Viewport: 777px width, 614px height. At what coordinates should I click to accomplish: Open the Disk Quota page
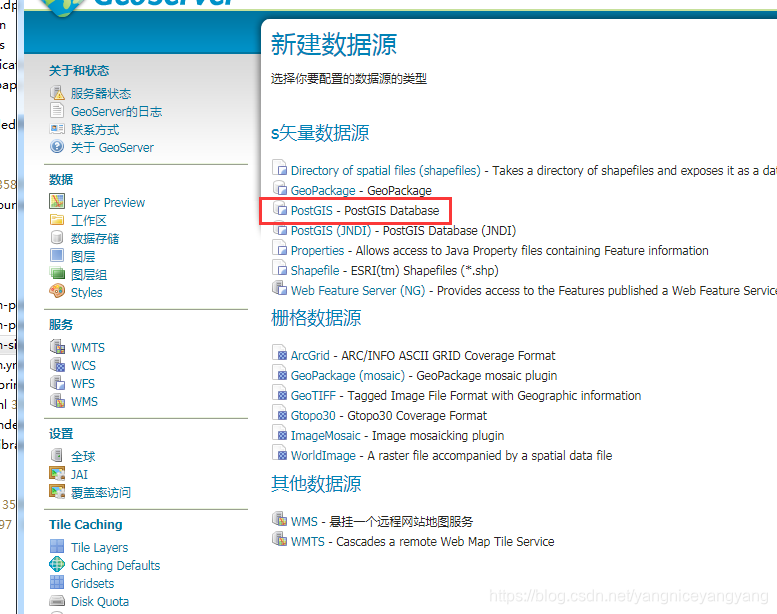coord(100,601)
